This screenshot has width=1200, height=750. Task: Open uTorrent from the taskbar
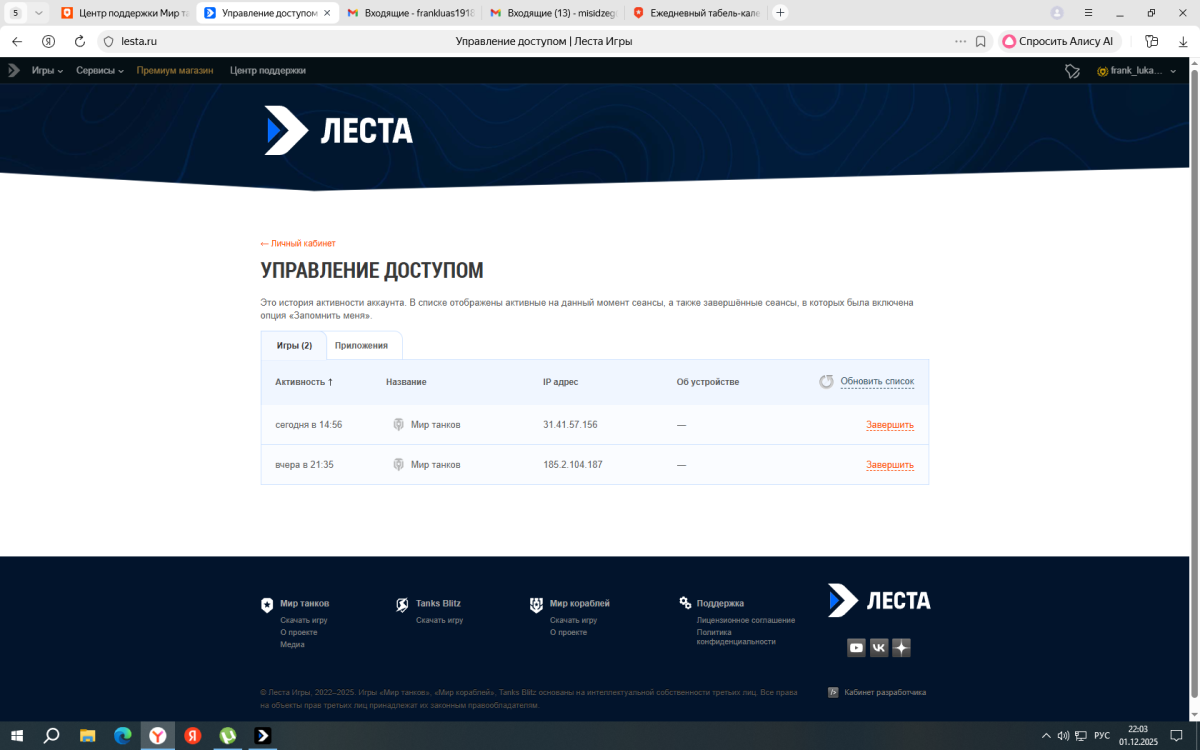228,735
